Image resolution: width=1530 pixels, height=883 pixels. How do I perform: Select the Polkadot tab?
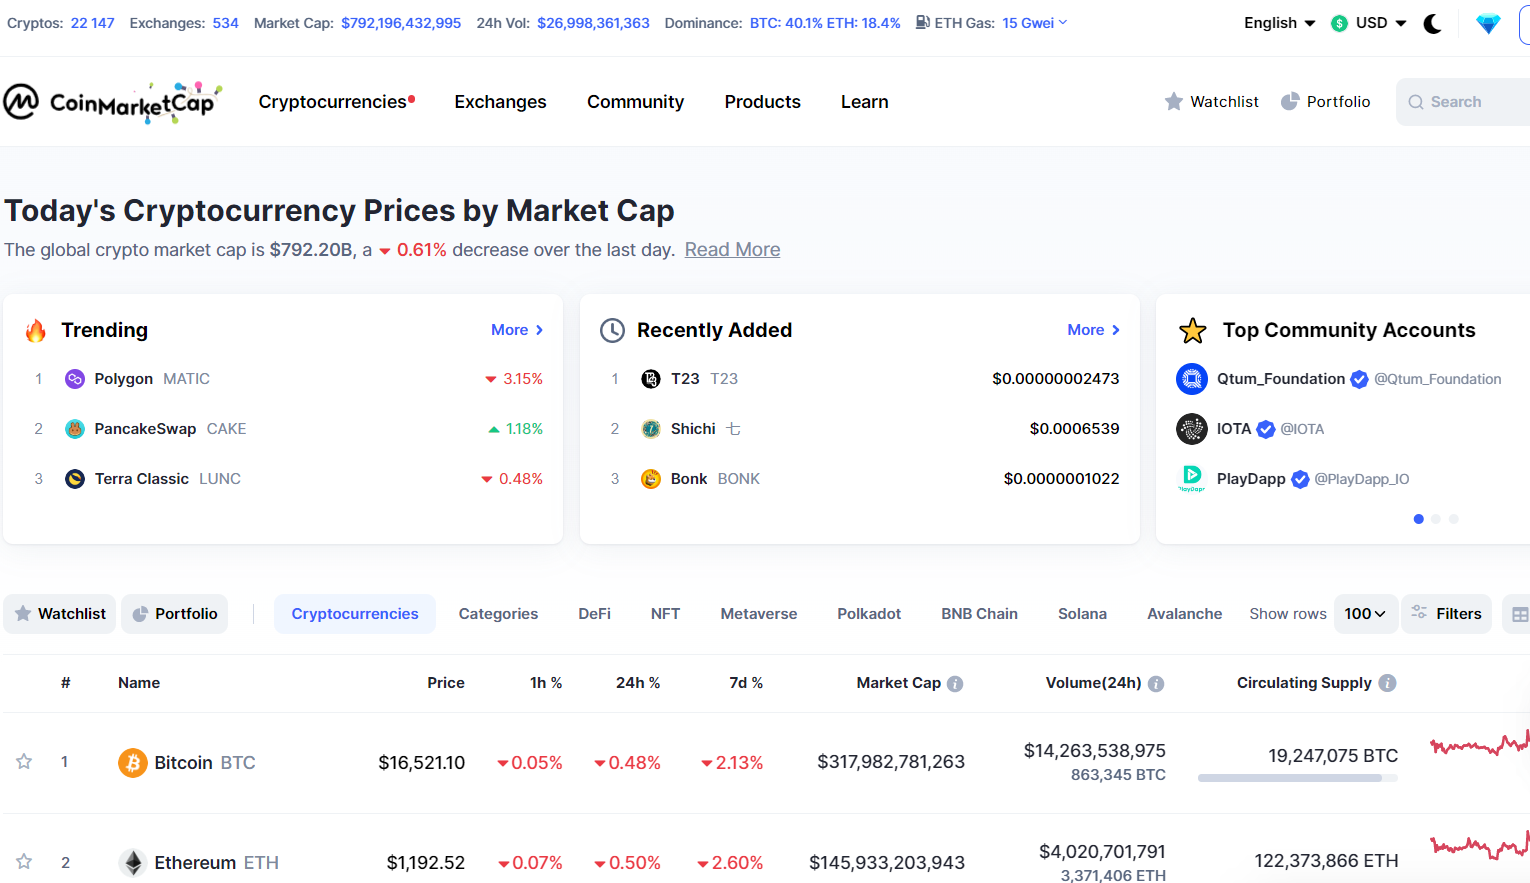[x=869, y=614]
